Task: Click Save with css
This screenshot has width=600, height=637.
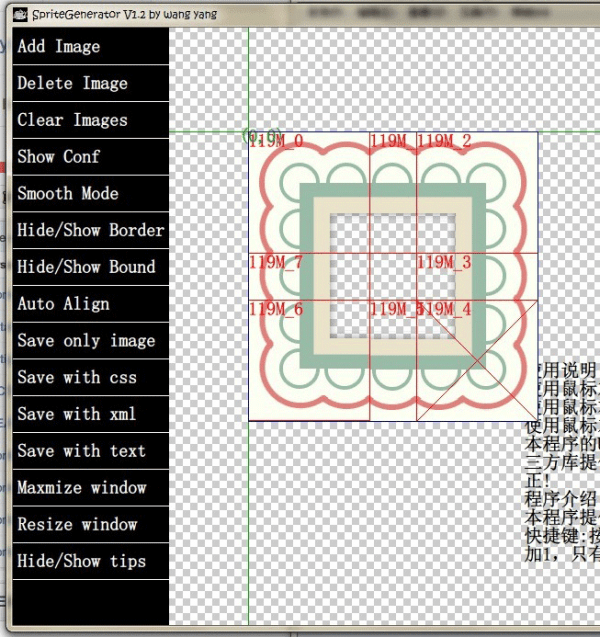Action: click(x=90, y=378)
